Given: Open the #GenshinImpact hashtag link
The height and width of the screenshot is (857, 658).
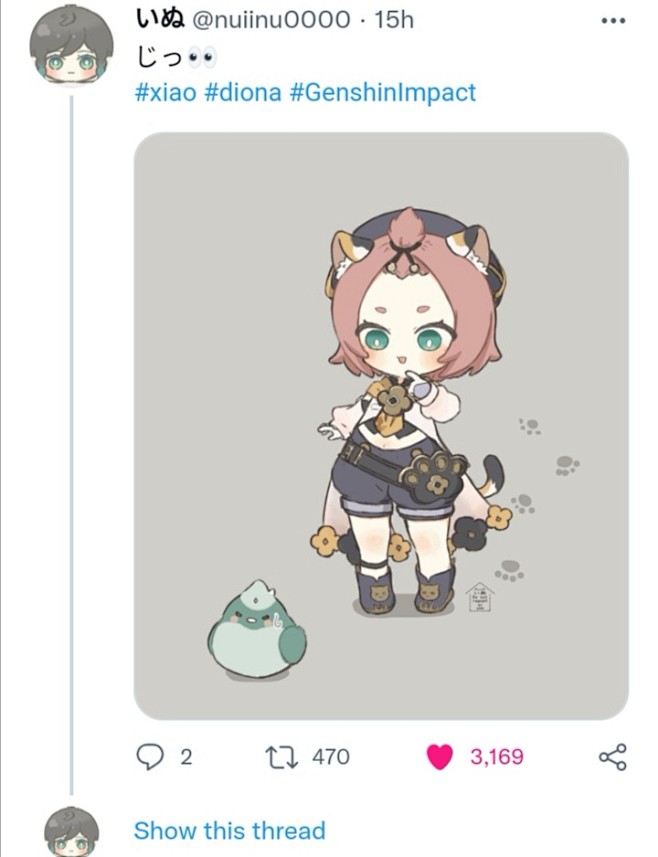Looking at the screenshot, I should [x=383, y=93].
